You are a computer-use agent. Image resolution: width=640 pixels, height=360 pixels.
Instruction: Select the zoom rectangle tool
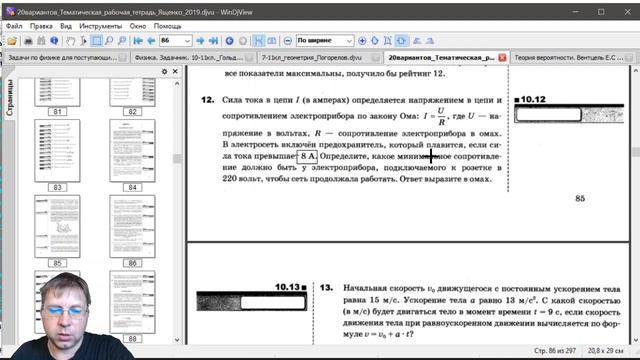click(x=122, y=41)
